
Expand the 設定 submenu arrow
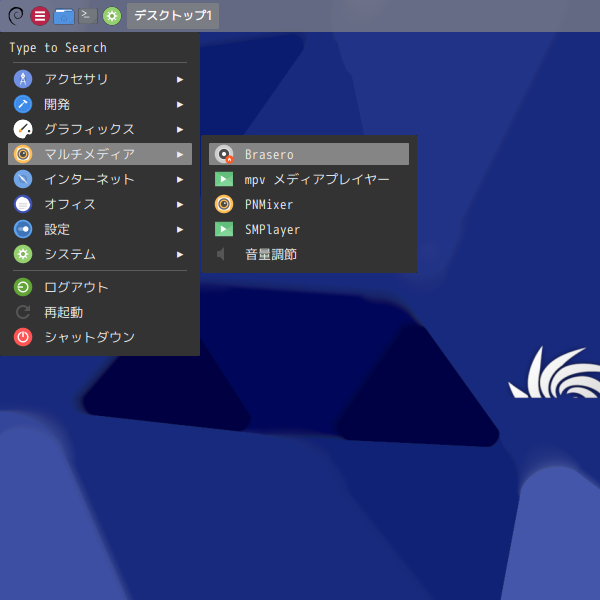(x=180, y=230)
